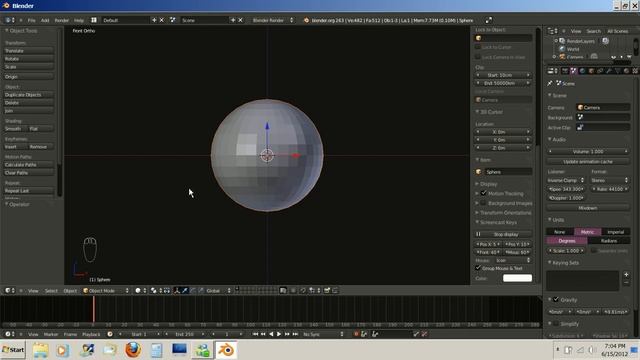Click the remove keying set minus icon

point(626,282)
